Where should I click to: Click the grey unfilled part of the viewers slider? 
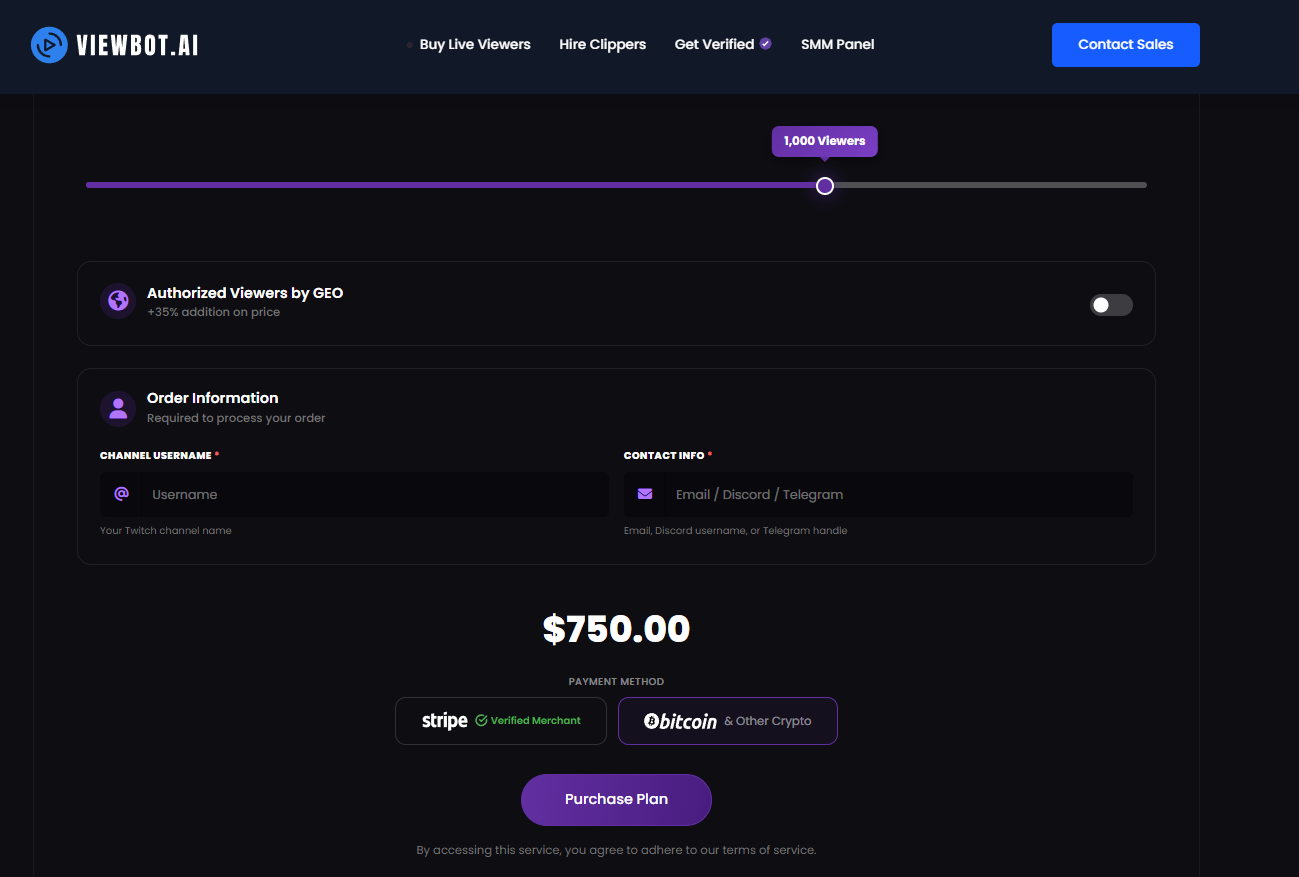click(x=990, y=185)
